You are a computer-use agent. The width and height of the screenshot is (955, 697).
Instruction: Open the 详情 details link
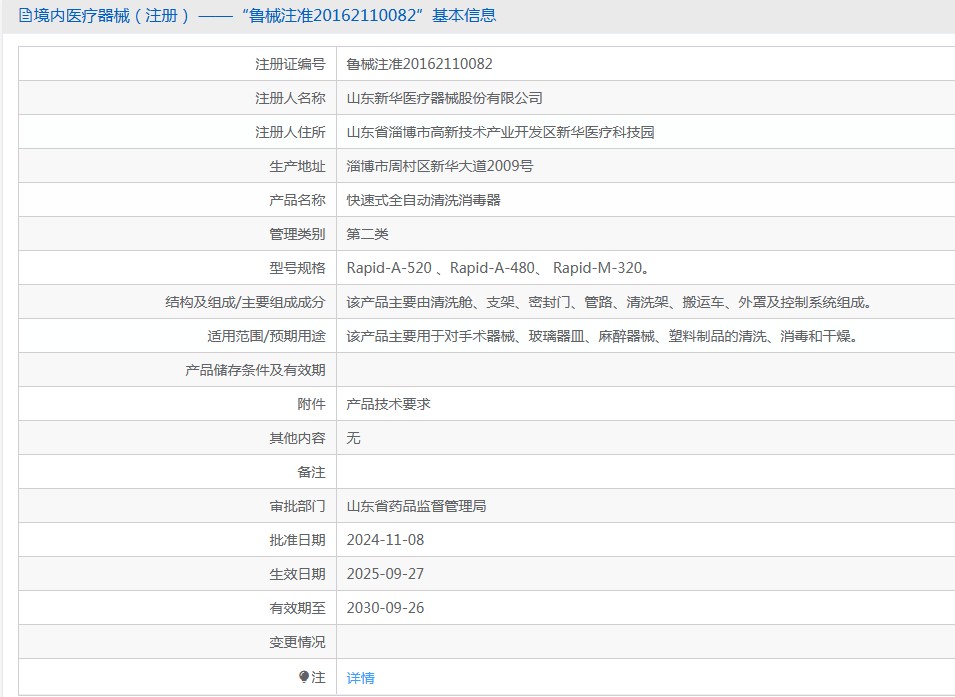pos(361,678)
